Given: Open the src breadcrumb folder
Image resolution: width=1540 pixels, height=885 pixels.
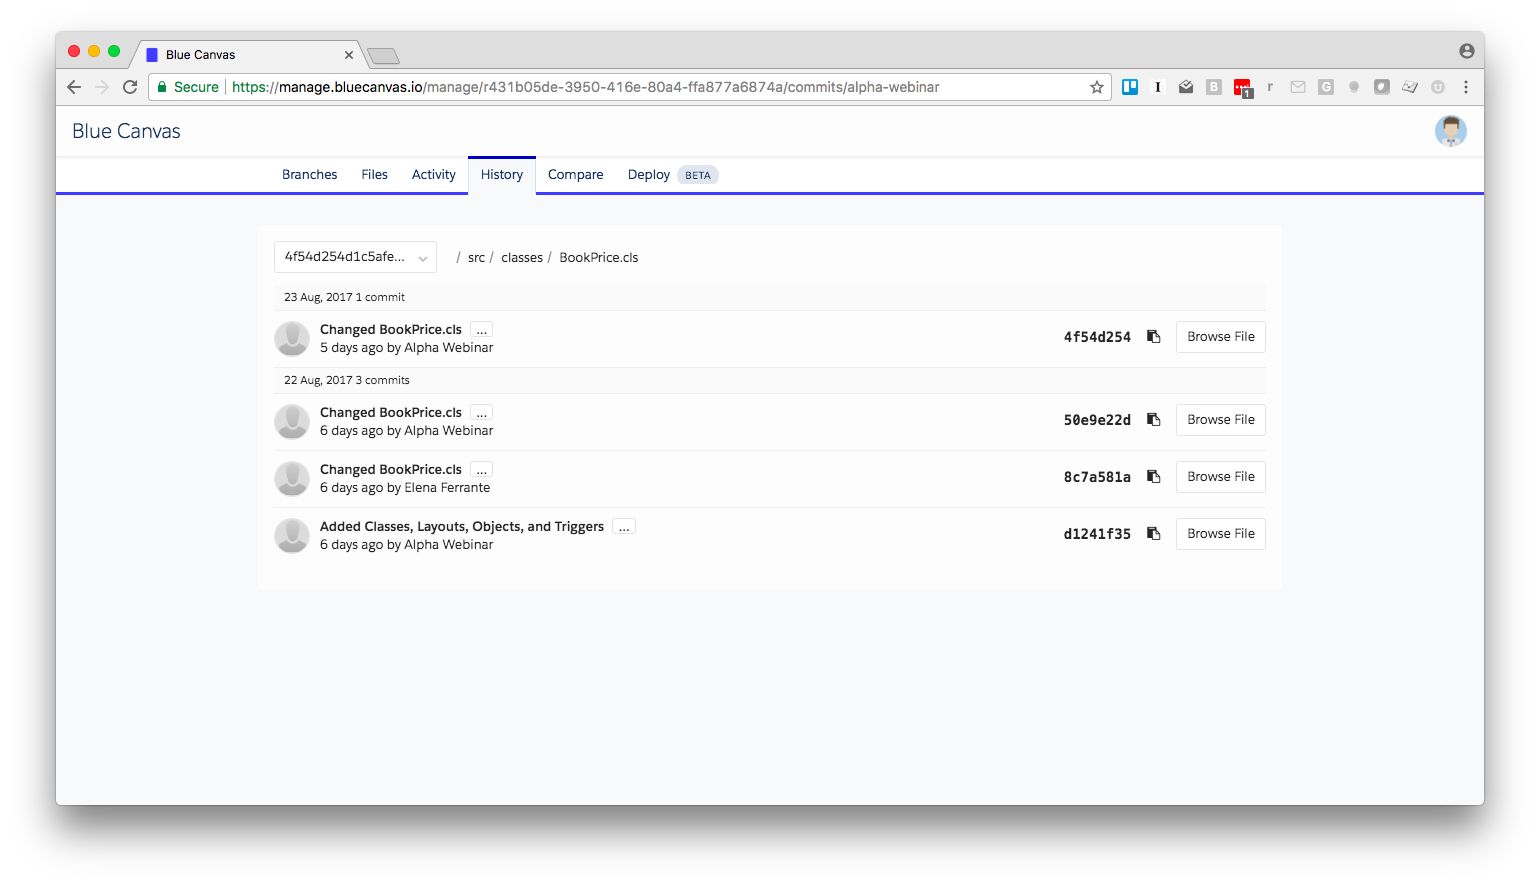Looking at the screenshot, I should click(476, 258).
